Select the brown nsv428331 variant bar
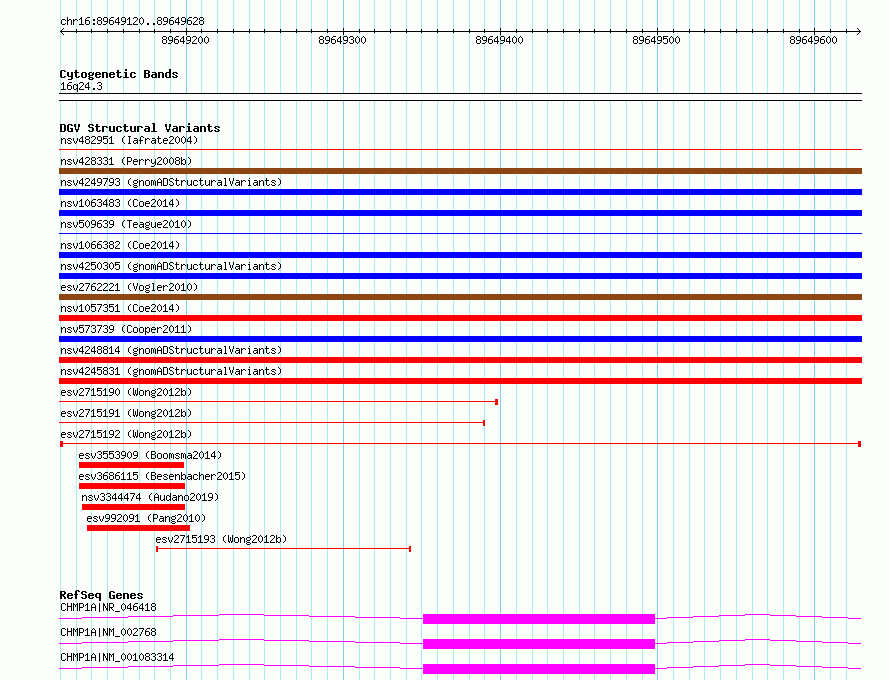The height and width of the screenshot is (680, 890). coord(460,171)
